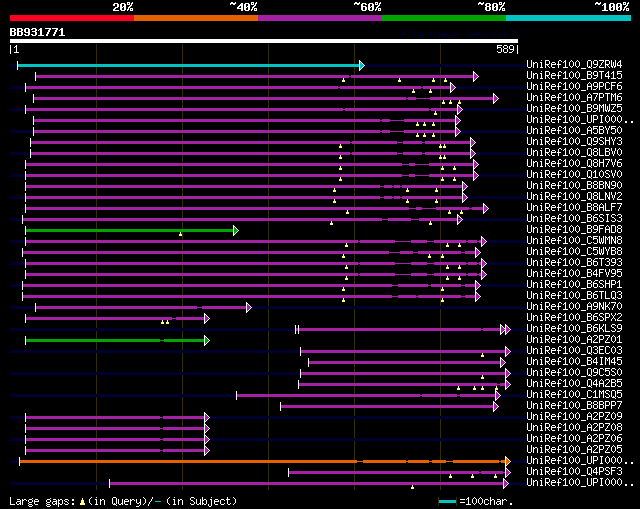This screenshot has width=640, height=509.
Task: Select the UniRef100_B6SHP1 label
Action: click(574, 285)
